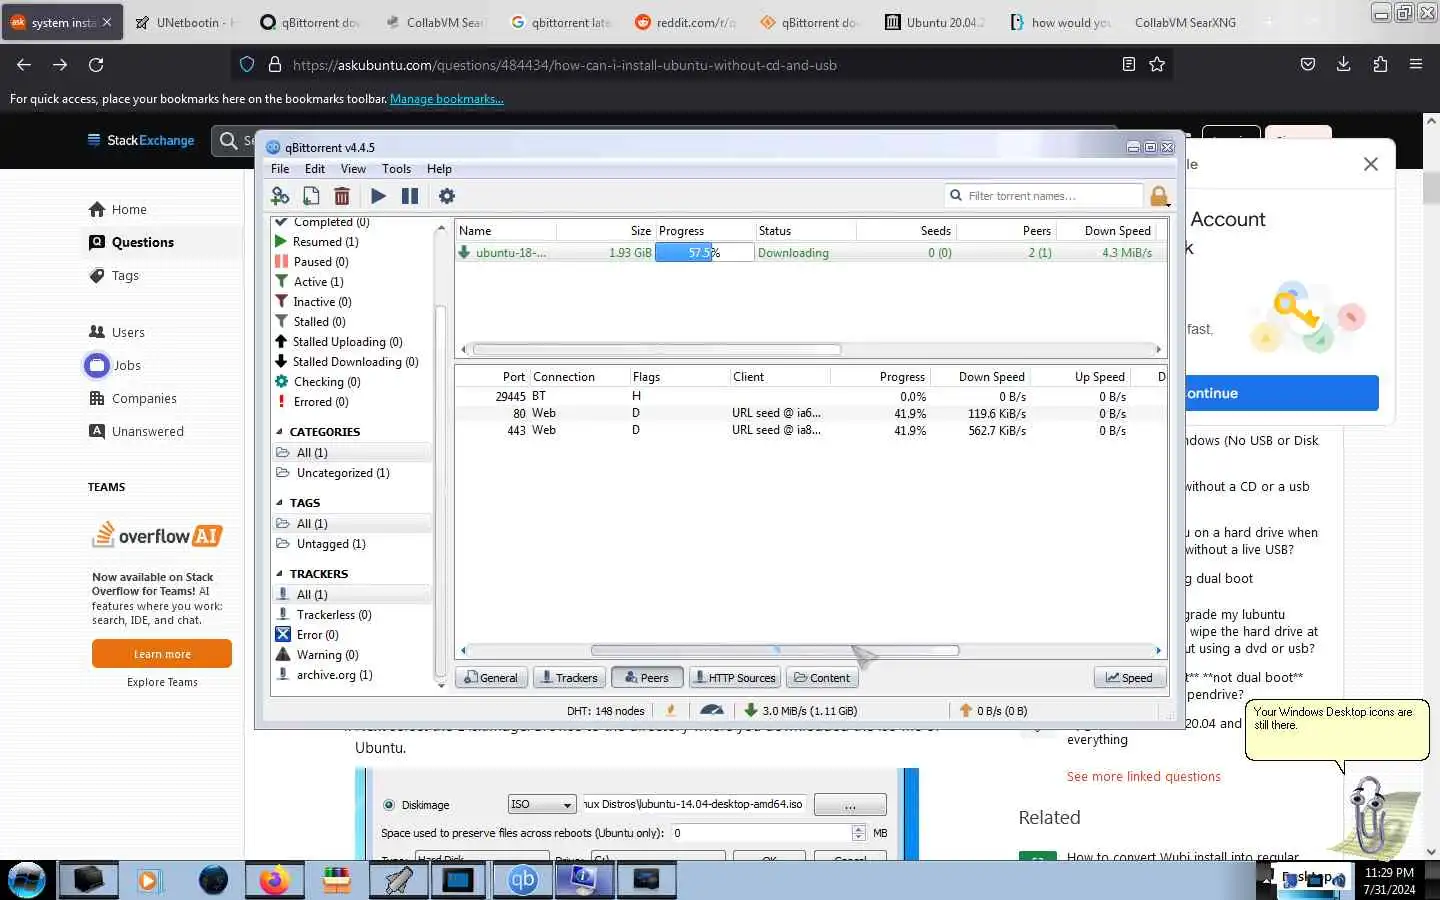
Task: Click the Add torrent file toolbar icon
Action: click(x=311, y=196)
